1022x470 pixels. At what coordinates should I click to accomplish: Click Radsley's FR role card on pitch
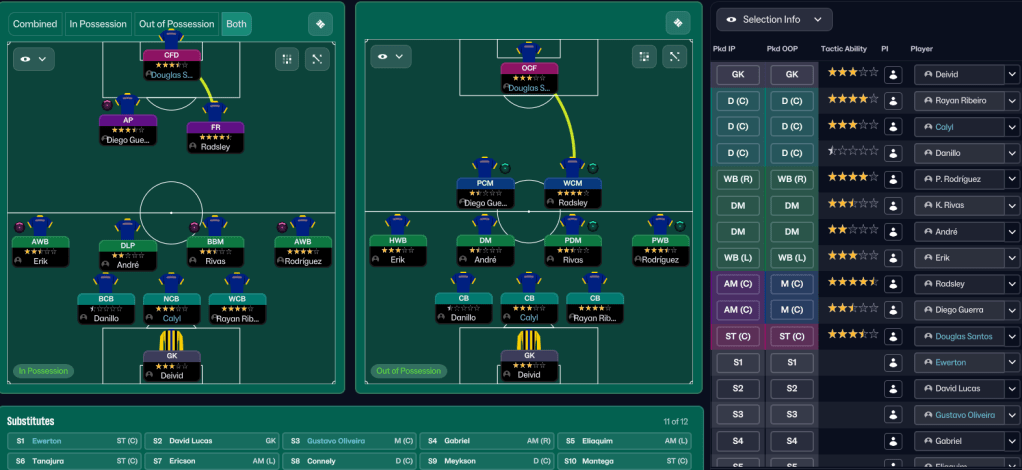[215, 136]
